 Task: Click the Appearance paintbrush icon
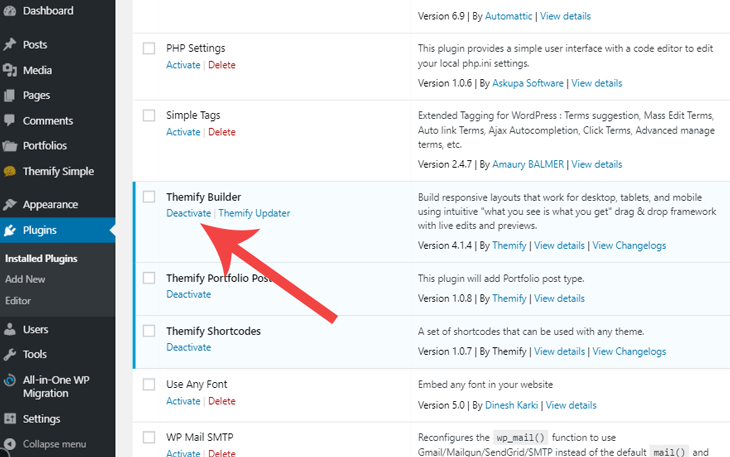coord(9,205)
